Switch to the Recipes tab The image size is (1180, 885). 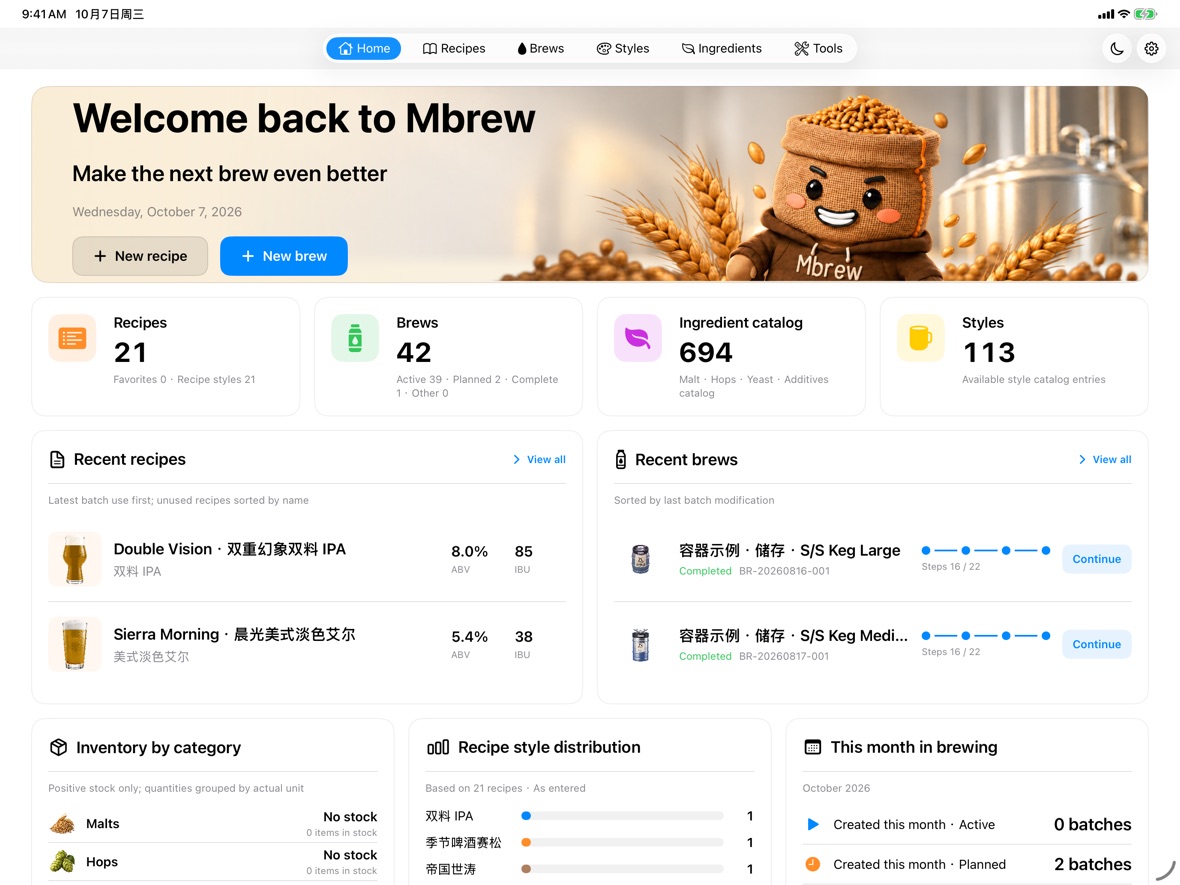[454, 49]
